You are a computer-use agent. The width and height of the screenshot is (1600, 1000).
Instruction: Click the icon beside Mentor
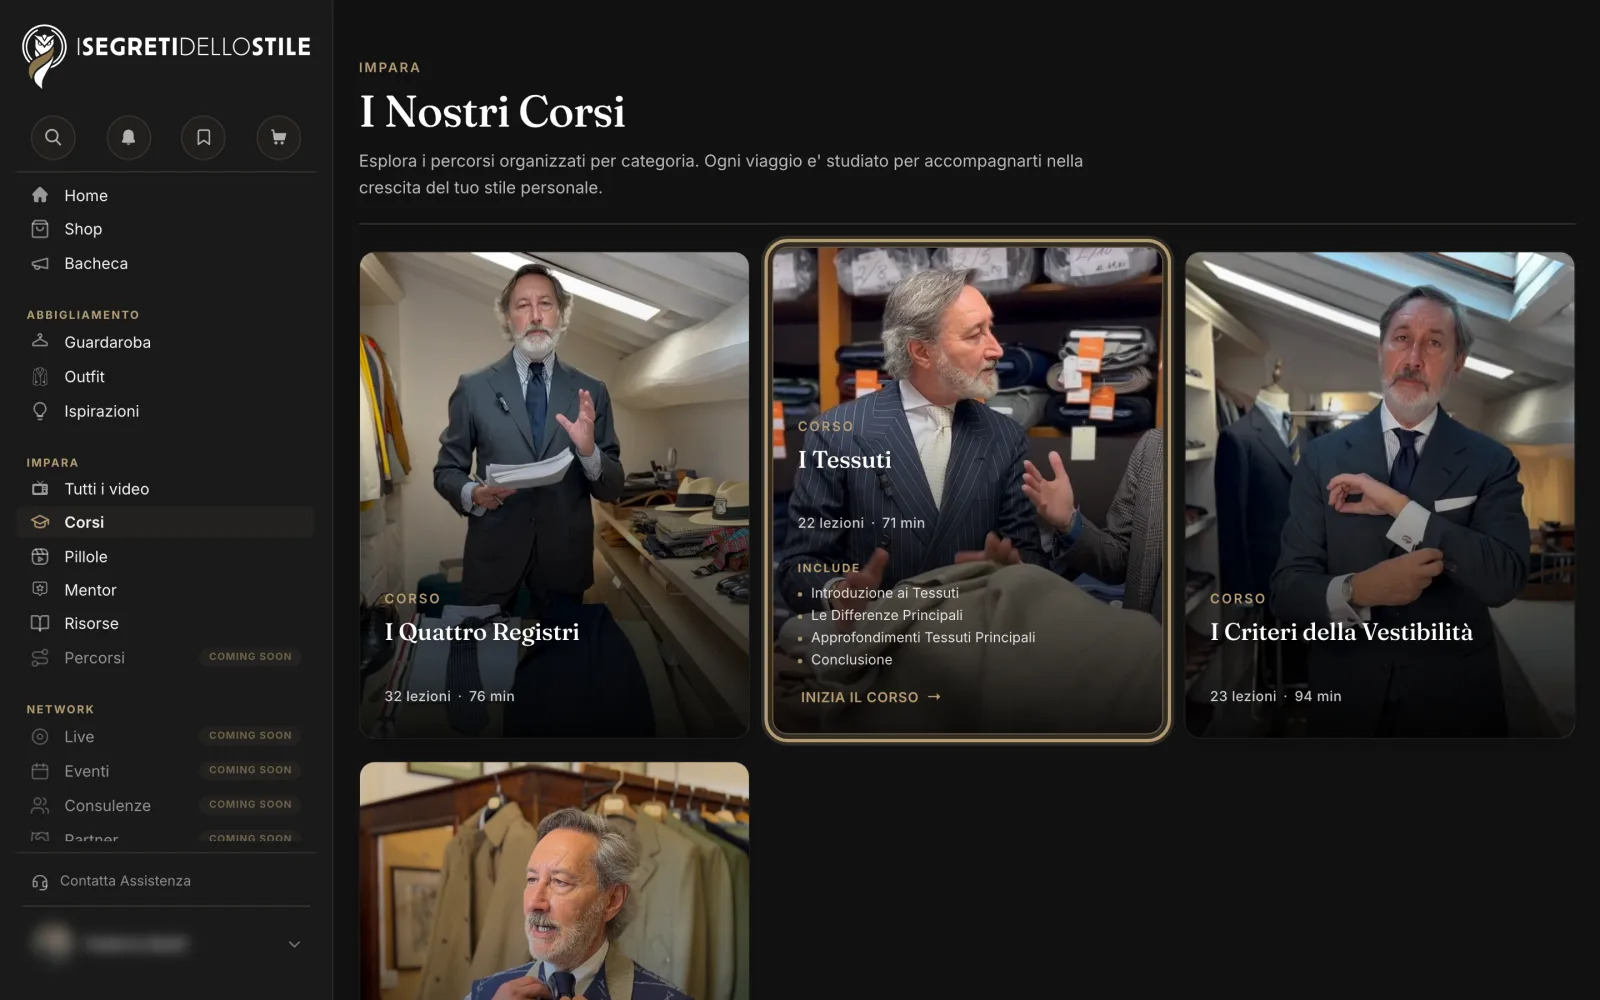(x=40, y=590)
